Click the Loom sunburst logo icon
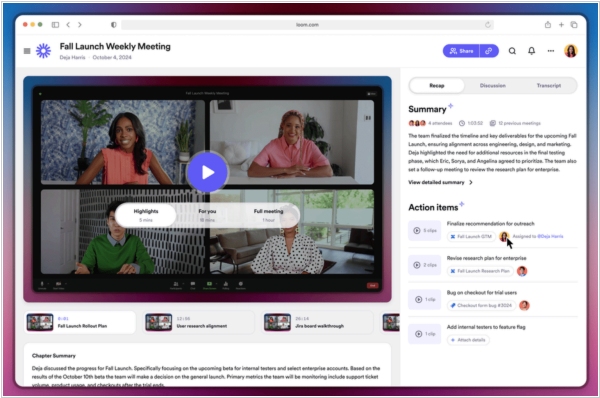The height and width of the screenshot is (398, 600). (43, 51)
